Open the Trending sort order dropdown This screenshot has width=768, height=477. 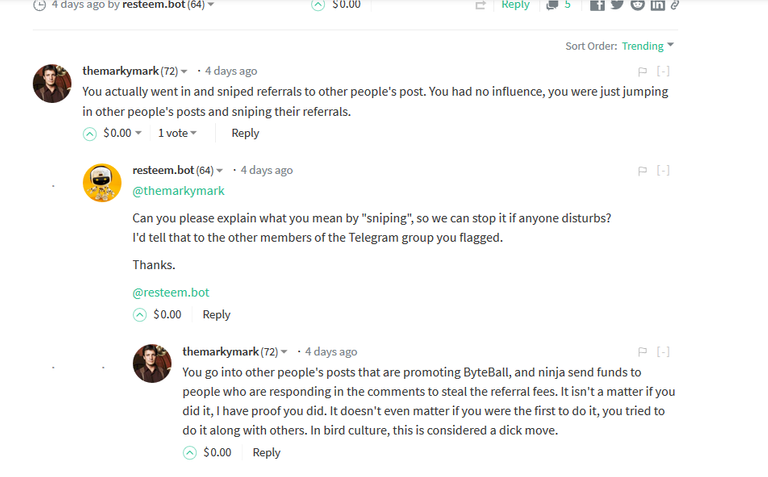648,46
